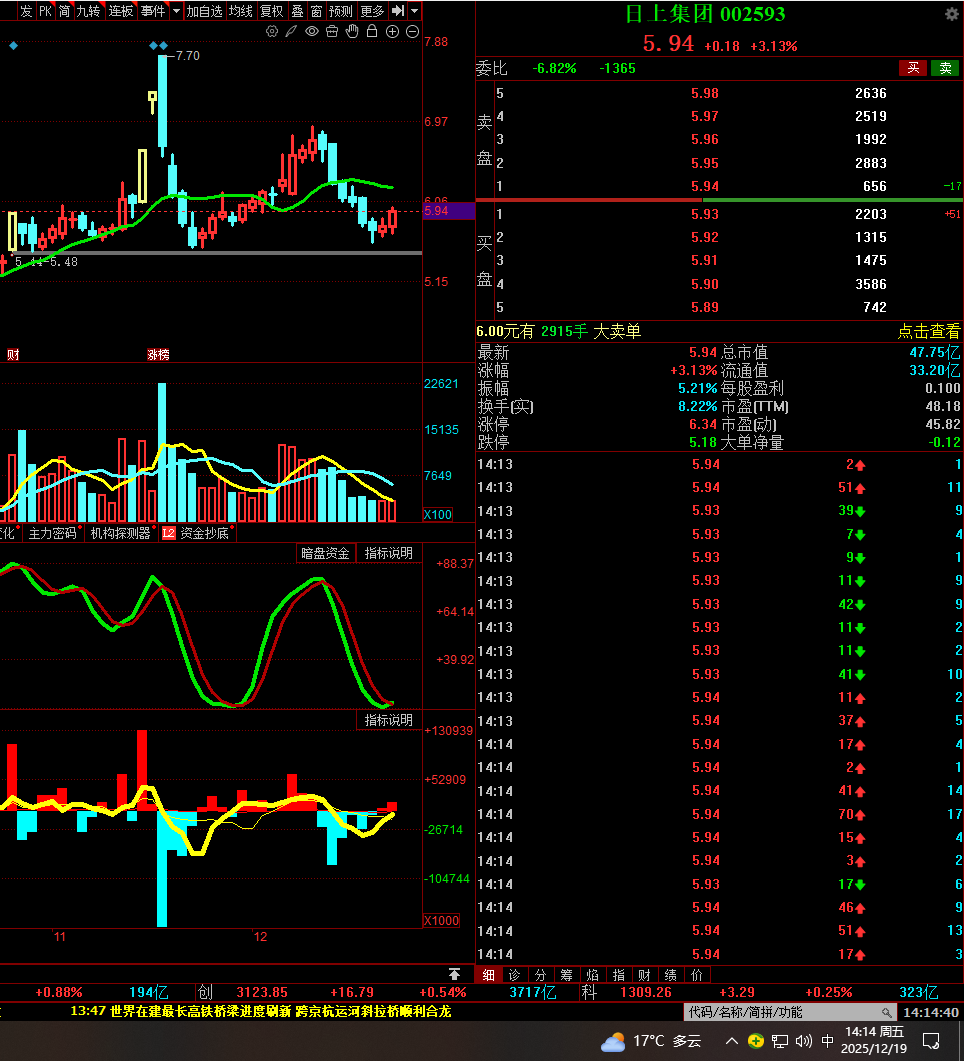Select the 资金抄底 indicator tab
Image resolution: width=964 pixels, height=1061 pixels.
[204, 533]
